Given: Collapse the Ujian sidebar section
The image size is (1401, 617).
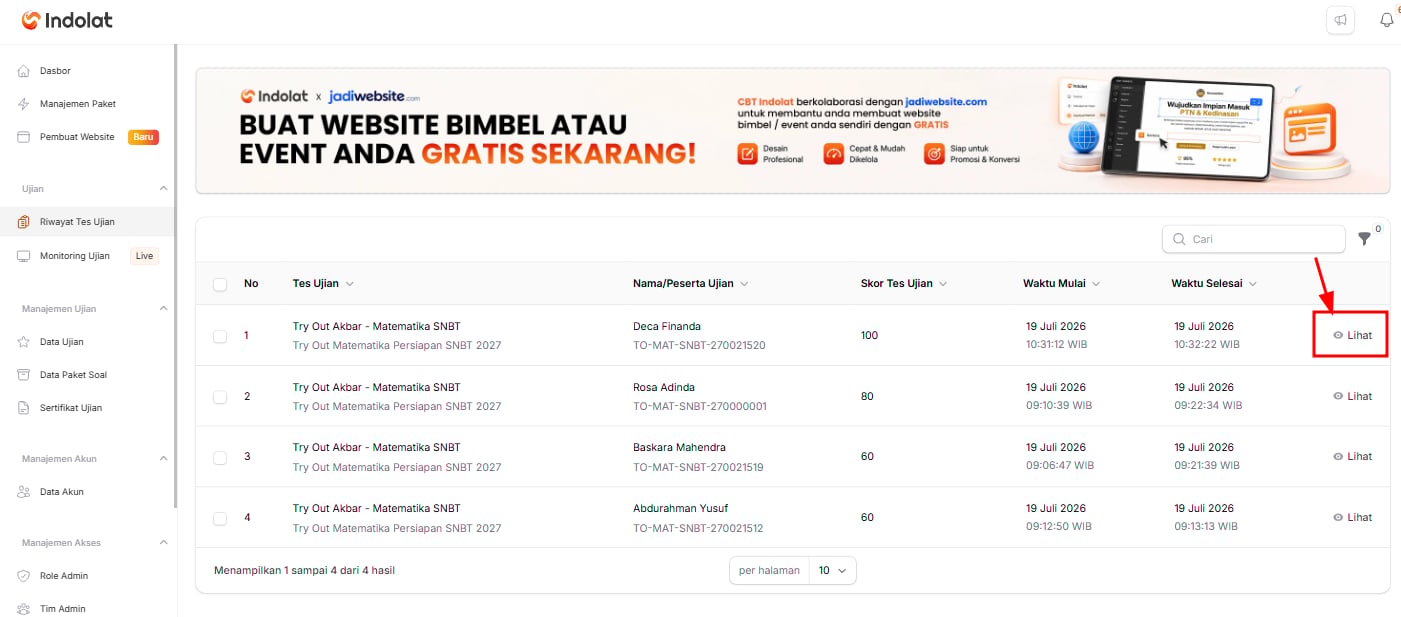Looking at the screenshot, I should click(x=164, y=188).
